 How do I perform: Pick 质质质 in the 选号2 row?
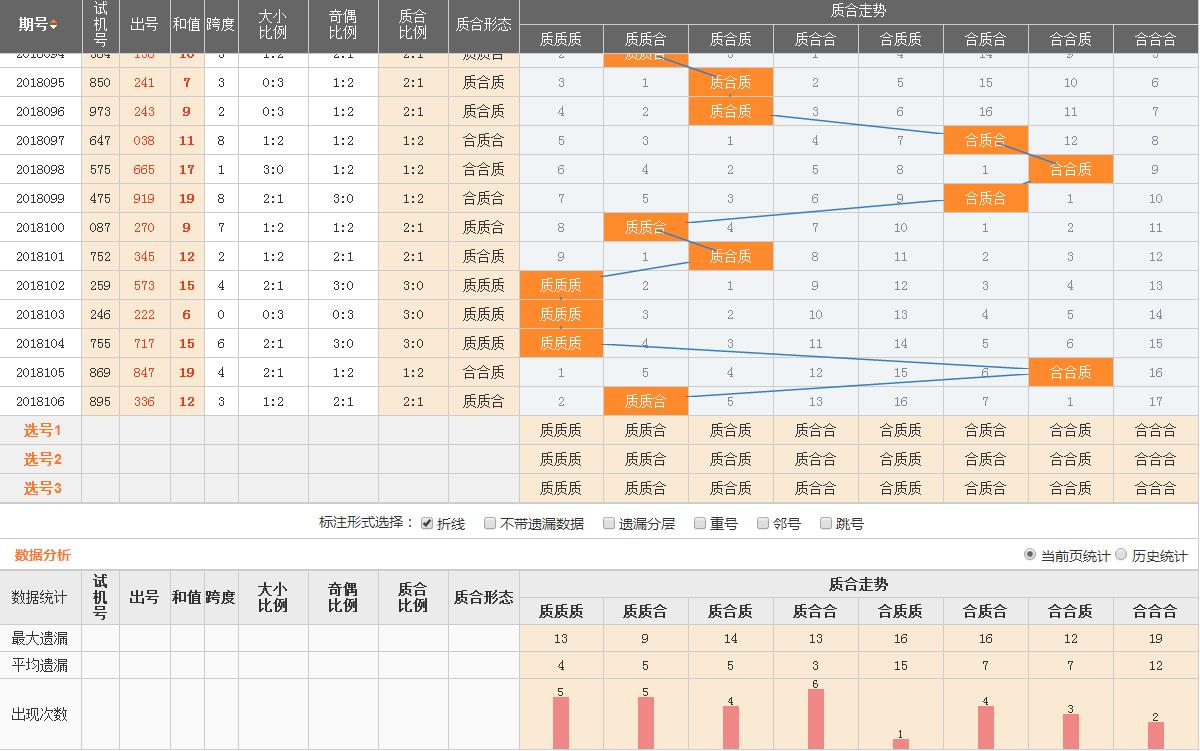[561, 460]
